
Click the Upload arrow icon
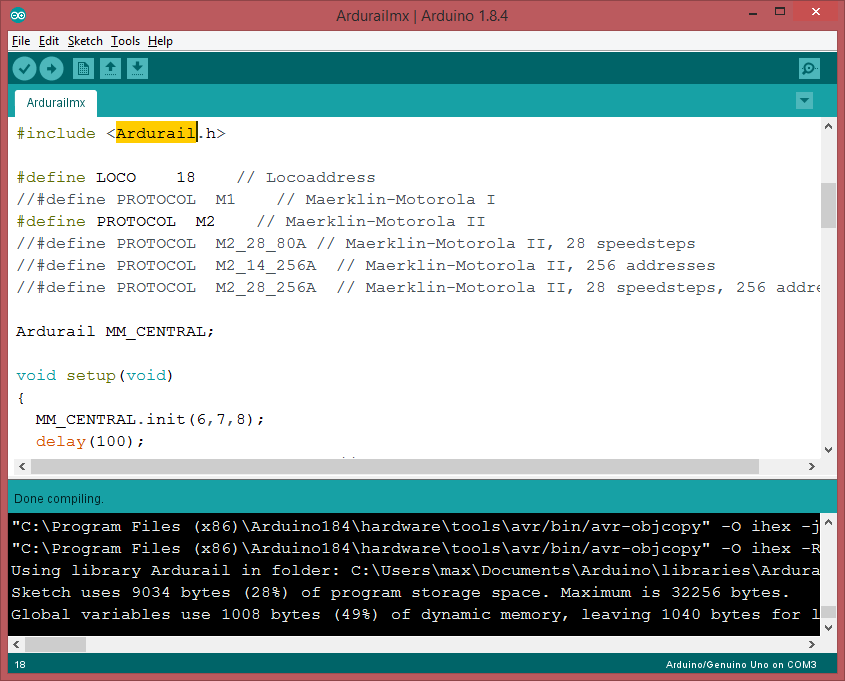[51, 68]
